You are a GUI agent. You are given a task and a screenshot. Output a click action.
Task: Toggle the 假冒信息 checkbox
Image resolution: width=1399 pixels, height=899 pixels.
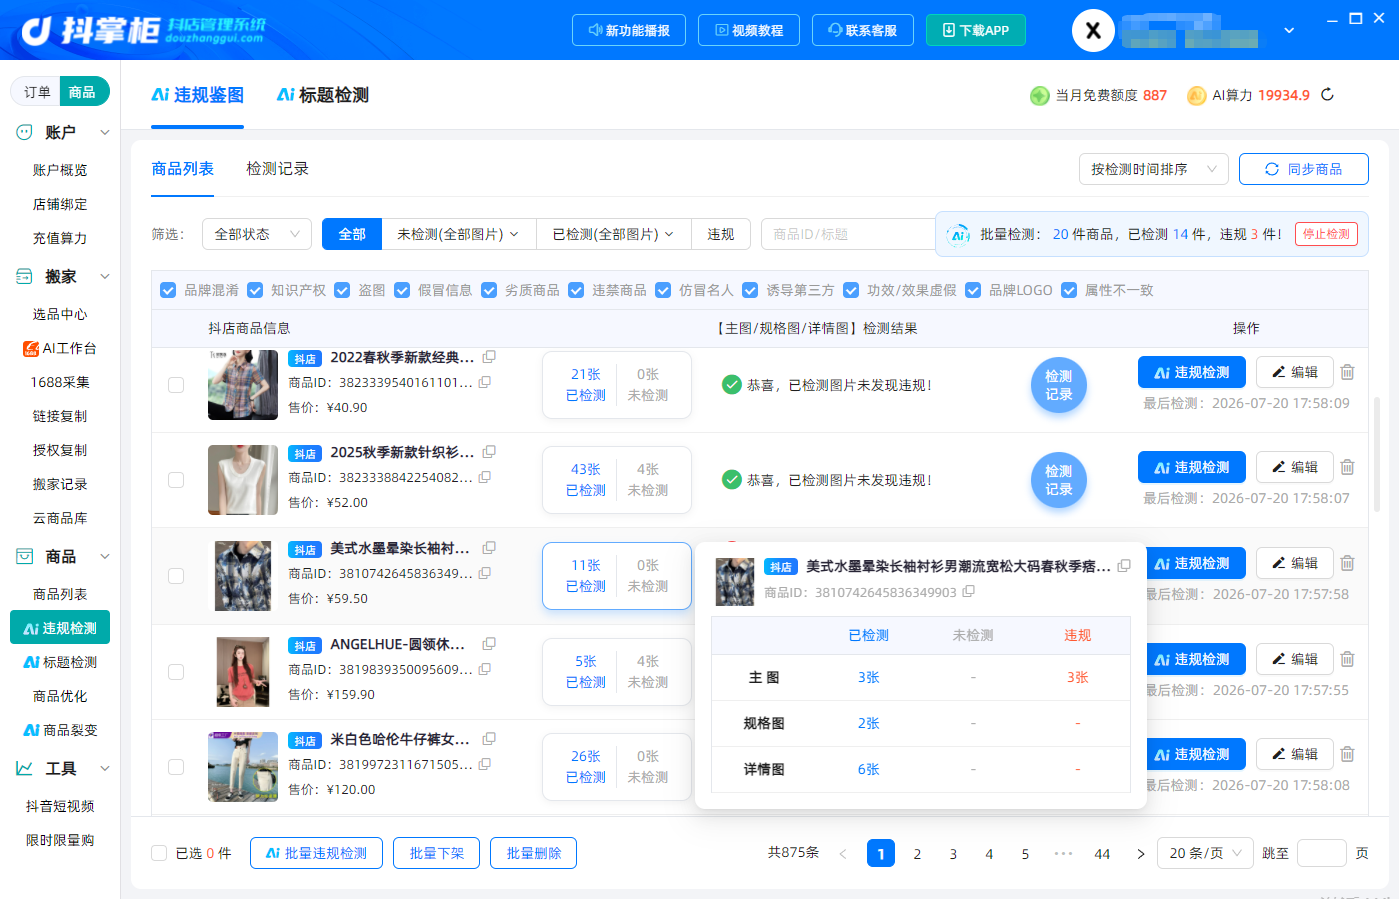pyautogui.click(x=402, y=290)
